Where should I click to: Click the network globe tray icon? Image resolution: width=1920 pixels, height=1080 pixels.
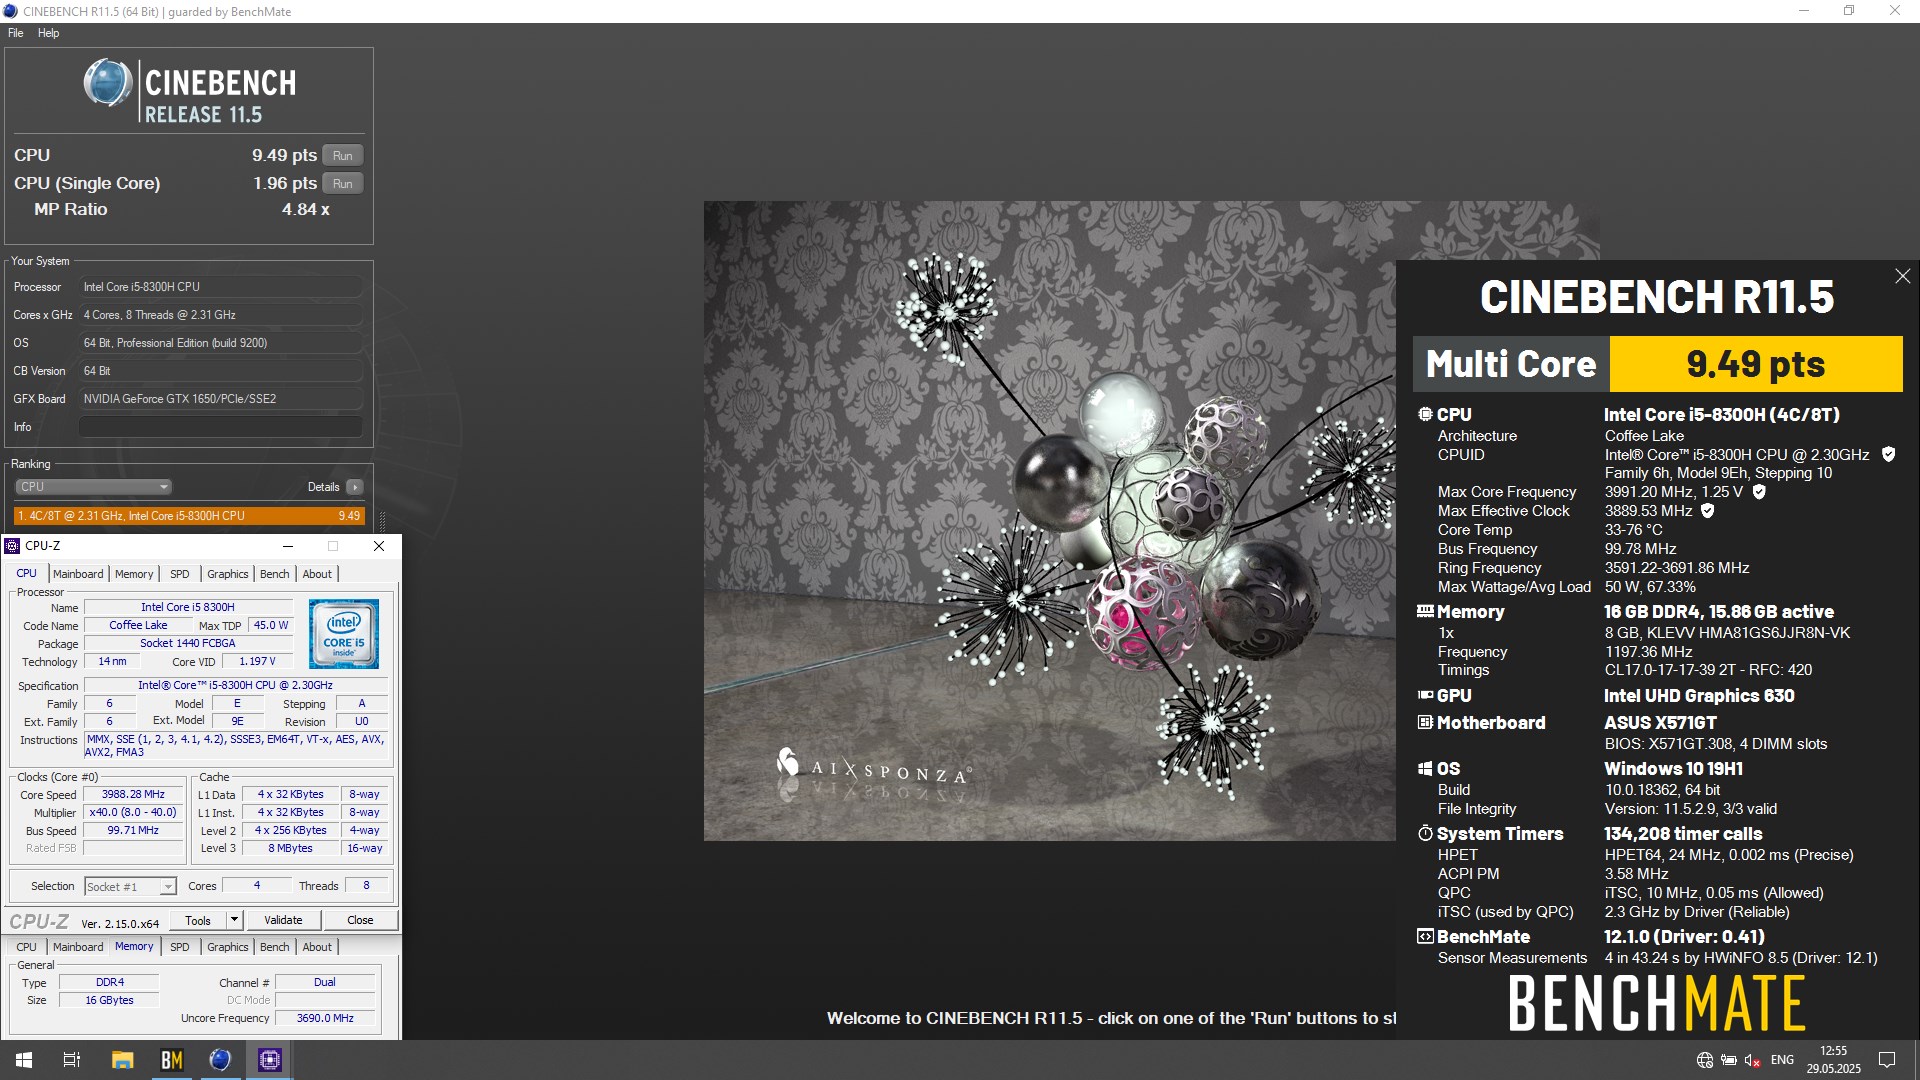click(1705, 1060)
